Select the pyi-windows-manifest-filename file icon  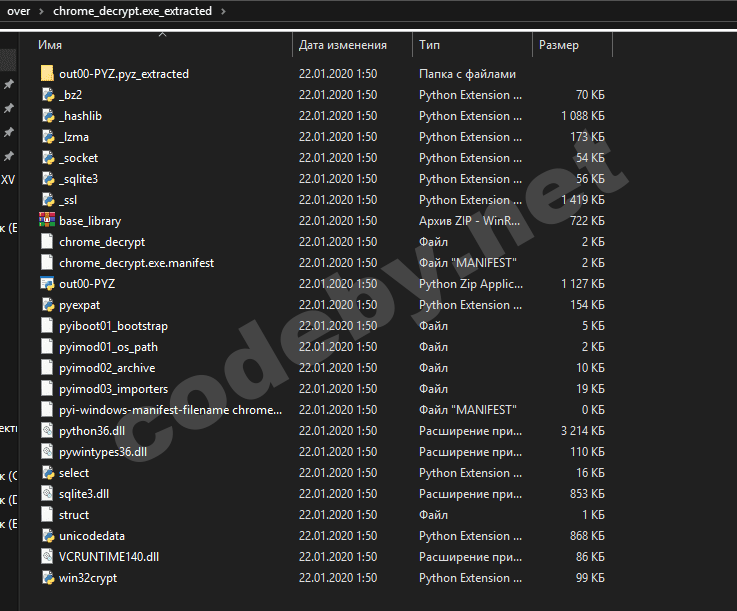[x=47, y=409]
